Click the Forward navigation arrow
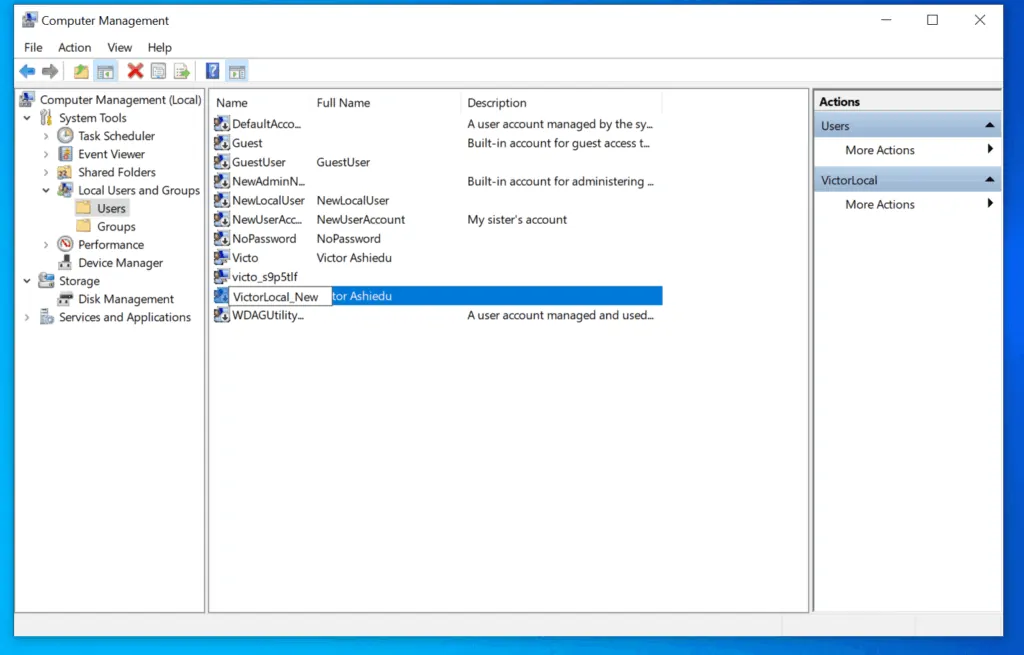This screenshot has width=1024, height=655. click(50, 70)
